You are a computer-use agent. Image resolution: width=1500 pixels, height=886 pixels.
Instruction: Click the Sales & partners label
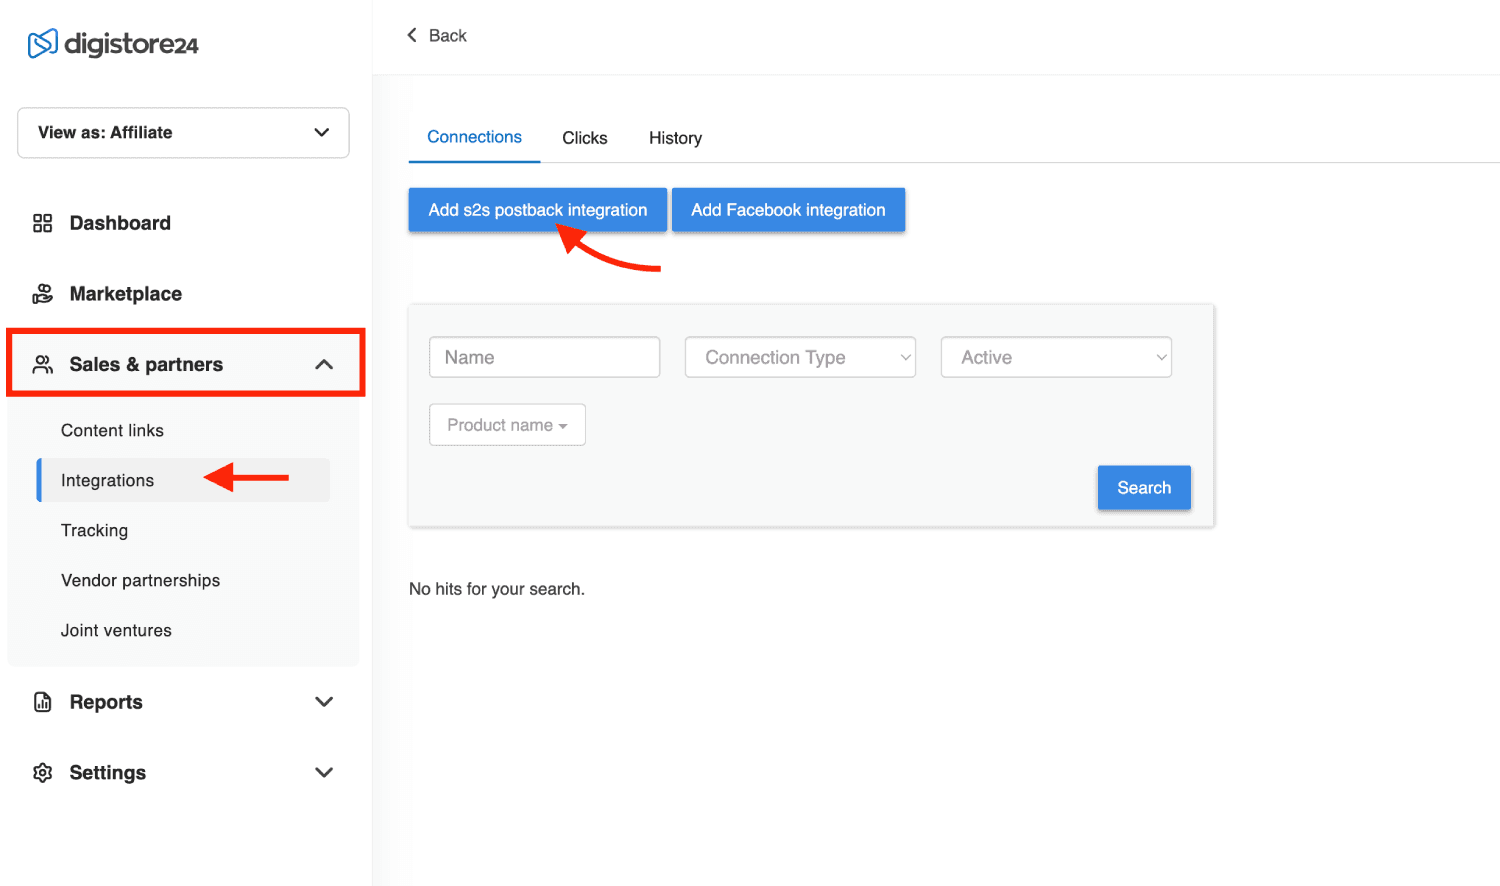coord(146,364)
